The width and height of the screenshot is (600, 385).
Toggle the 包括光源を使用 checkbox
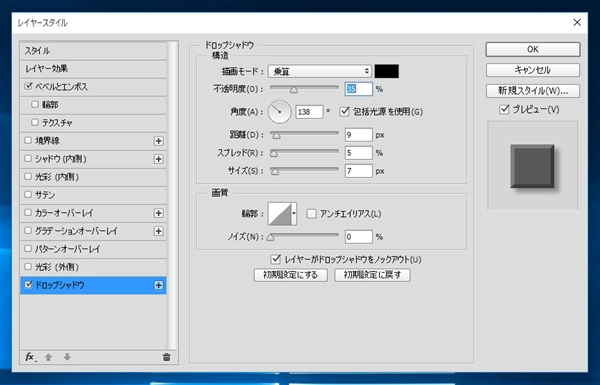[344, 111]
